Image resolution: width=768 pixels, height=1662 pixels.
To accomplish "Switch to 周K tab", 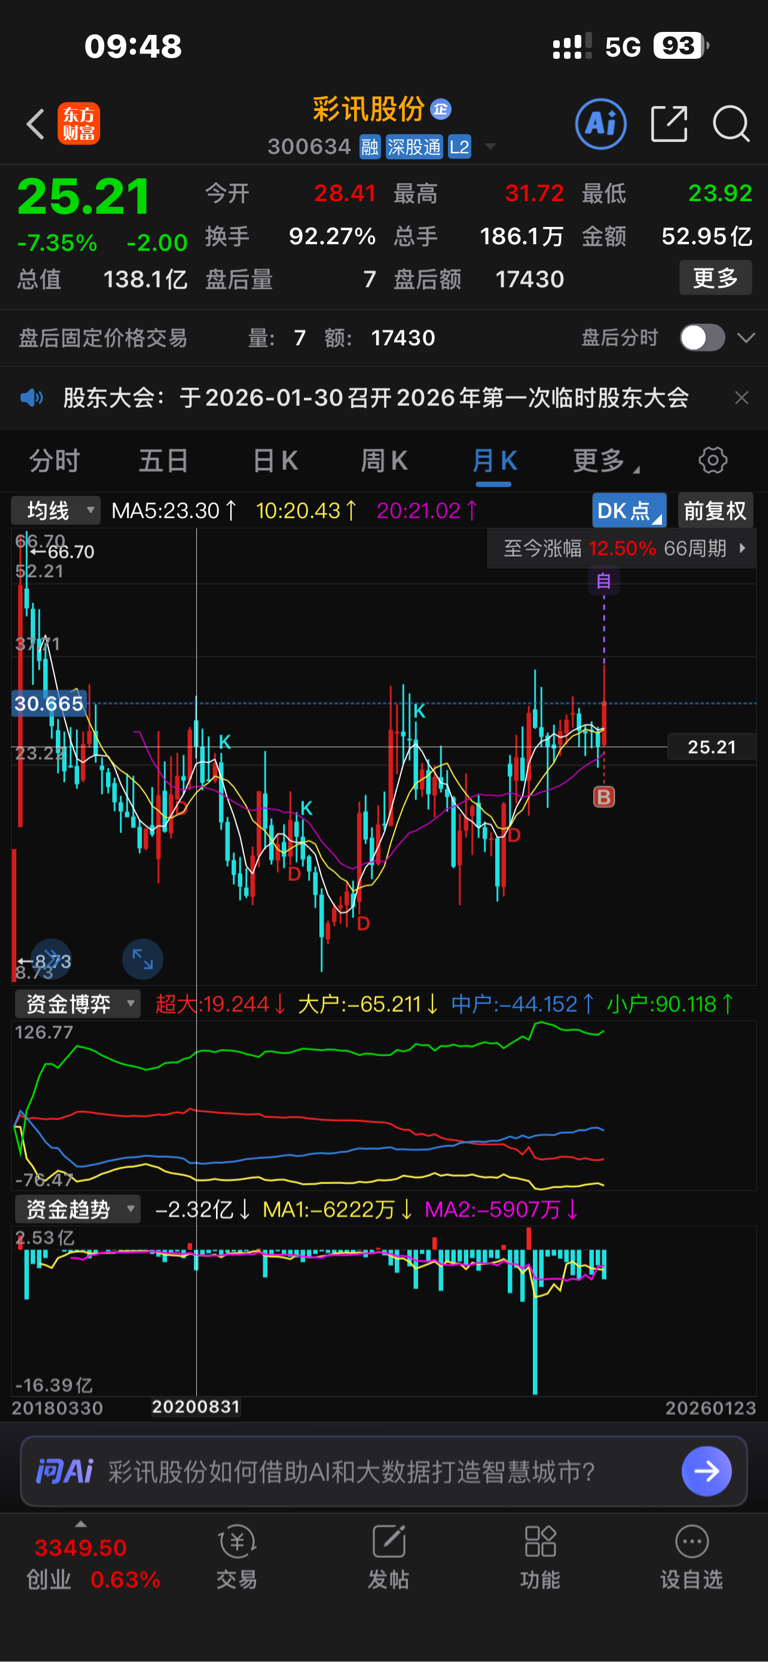I will (384, 461).
